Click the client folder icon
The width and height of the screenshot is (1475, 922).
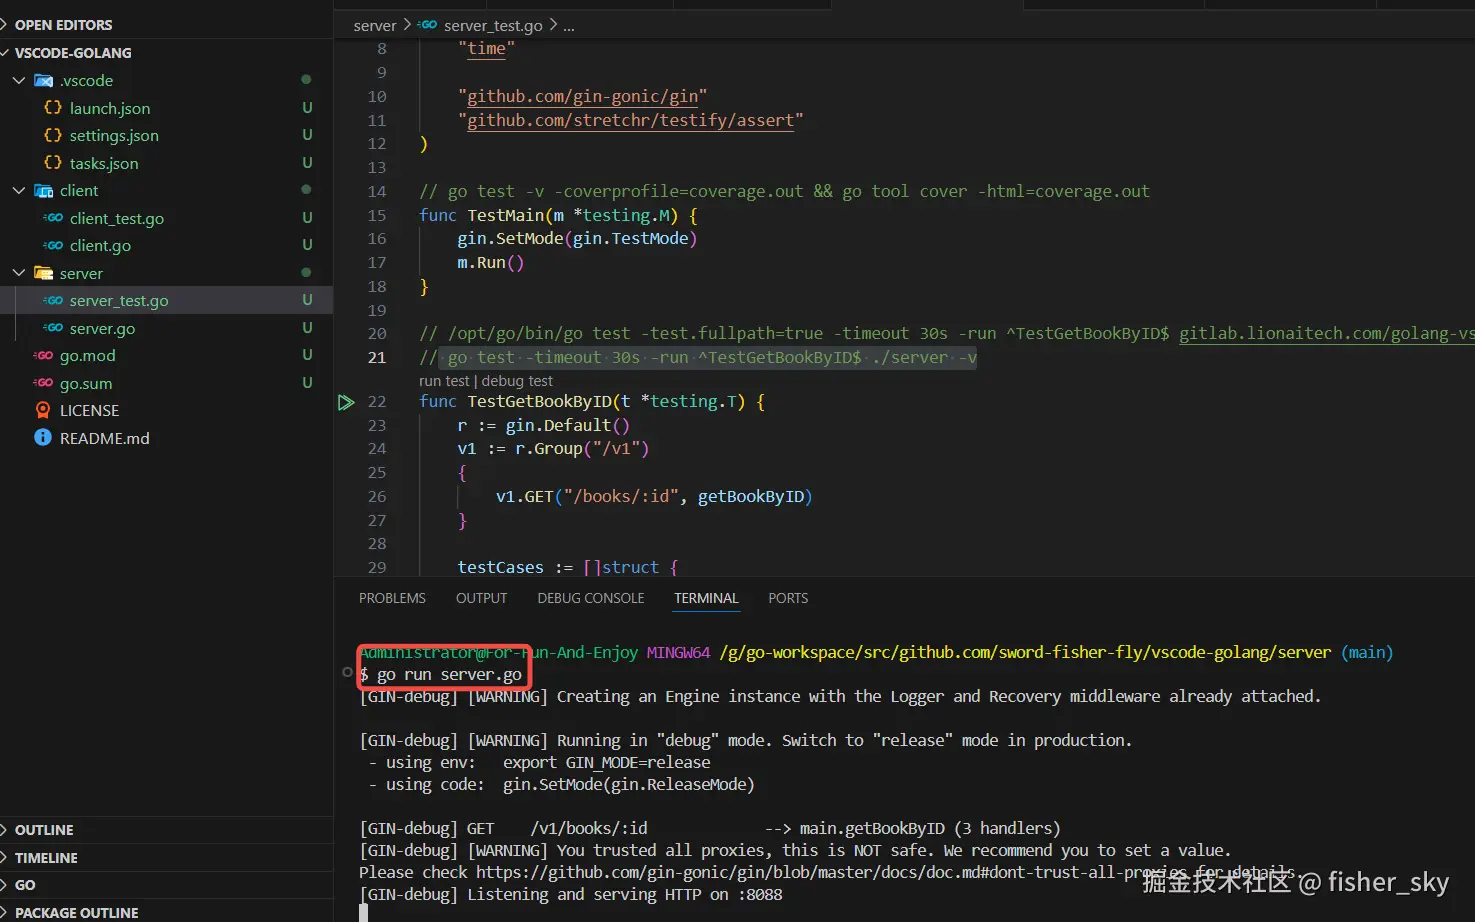(43, 190)
